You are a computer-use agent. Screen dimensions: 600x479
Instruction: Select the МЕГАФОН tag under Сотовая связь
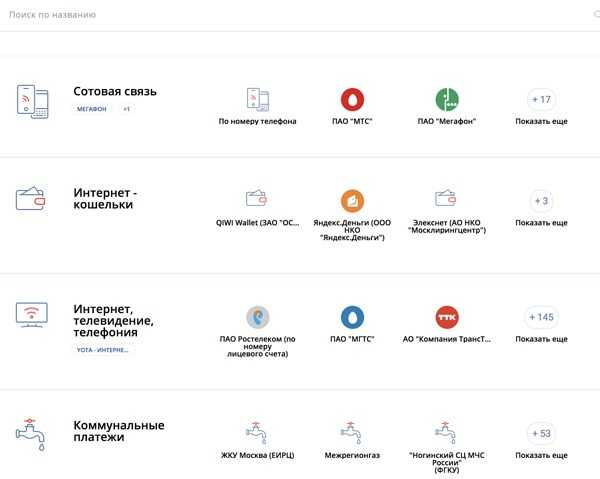92,109
